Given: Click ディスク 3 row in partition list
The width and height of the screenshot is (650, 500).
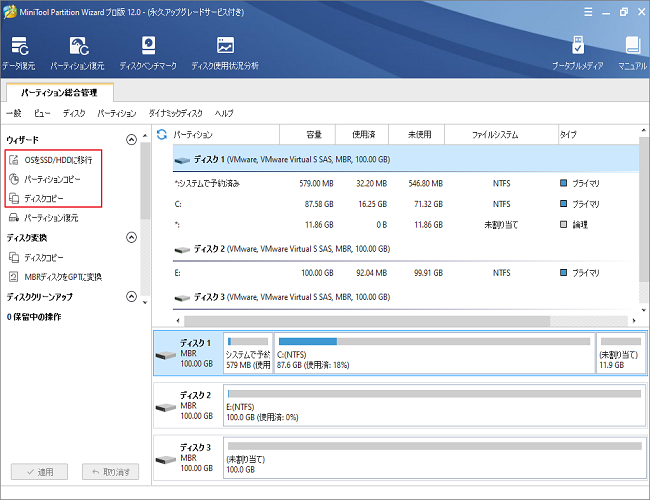Looking at the screenshot, I should [405, 297].
